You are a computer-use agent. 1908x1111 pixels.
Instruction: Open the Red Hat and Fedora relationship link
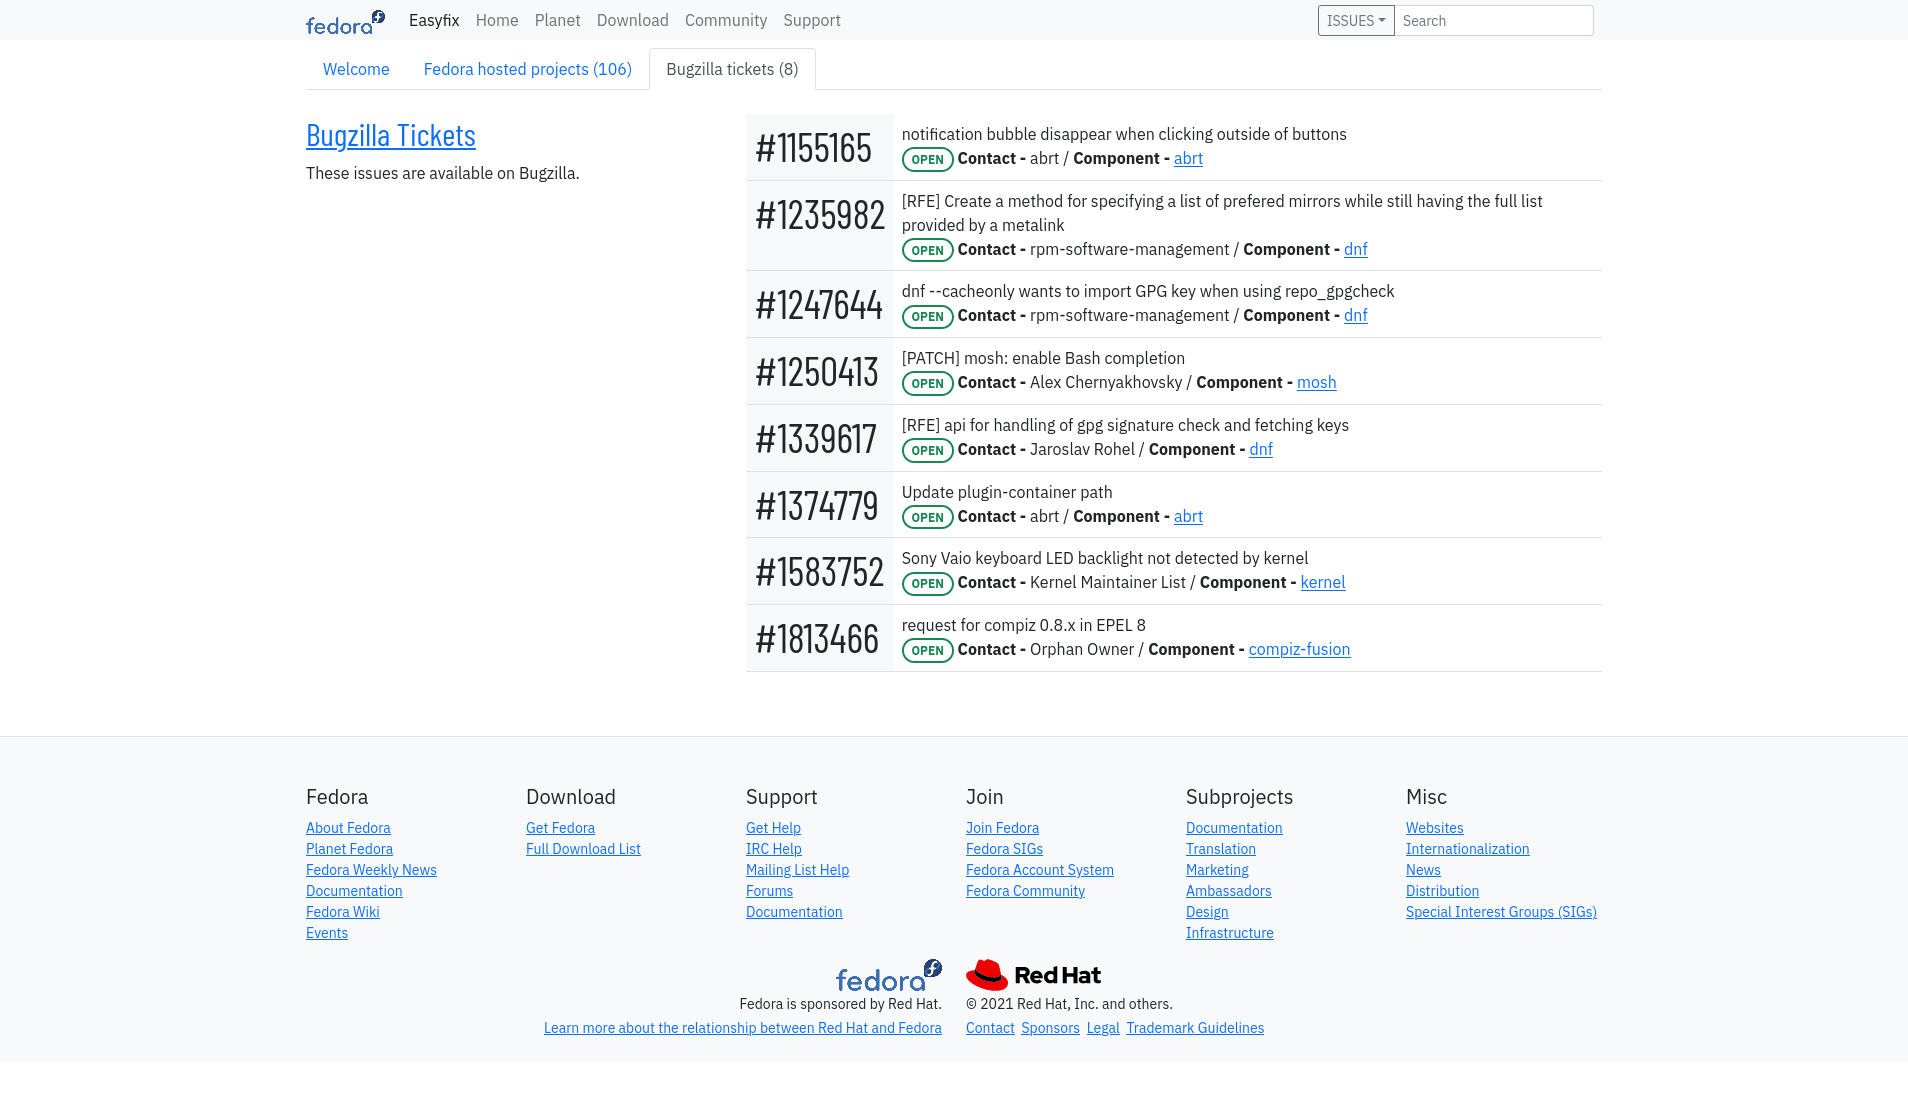(x=743, y=1028)
